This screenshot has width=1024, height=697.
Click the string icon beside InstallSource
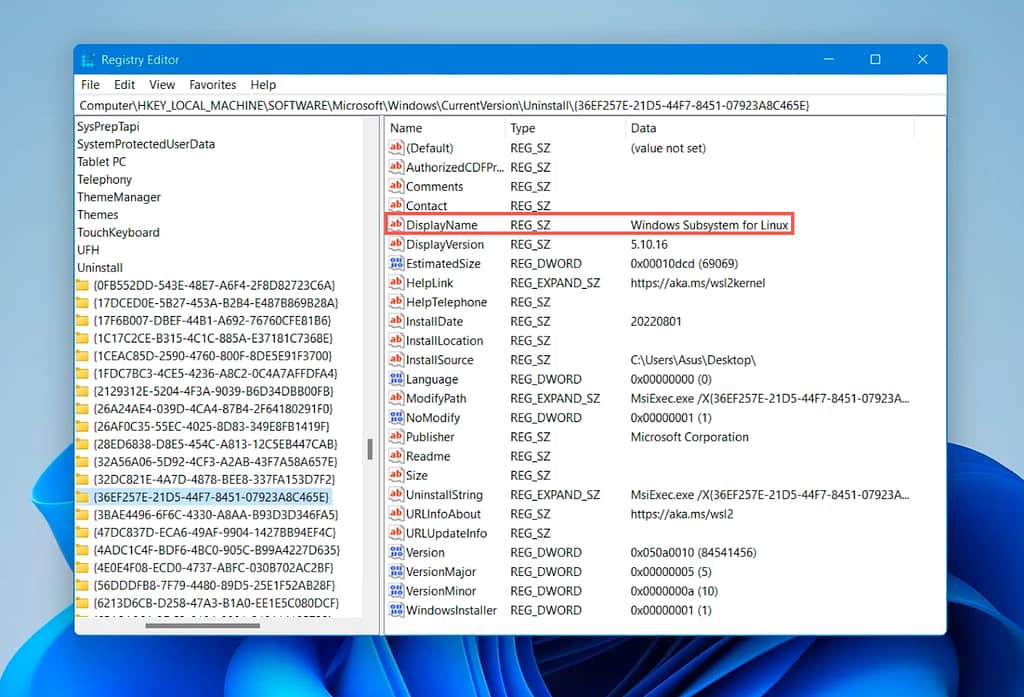396,359
